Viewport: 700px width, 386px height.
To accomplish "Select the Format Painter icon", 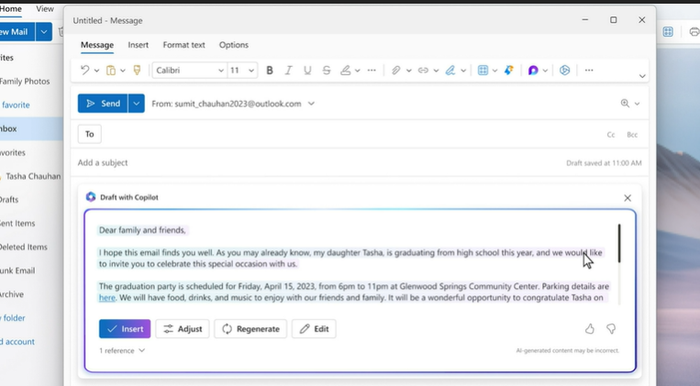I will click(137, 70).
